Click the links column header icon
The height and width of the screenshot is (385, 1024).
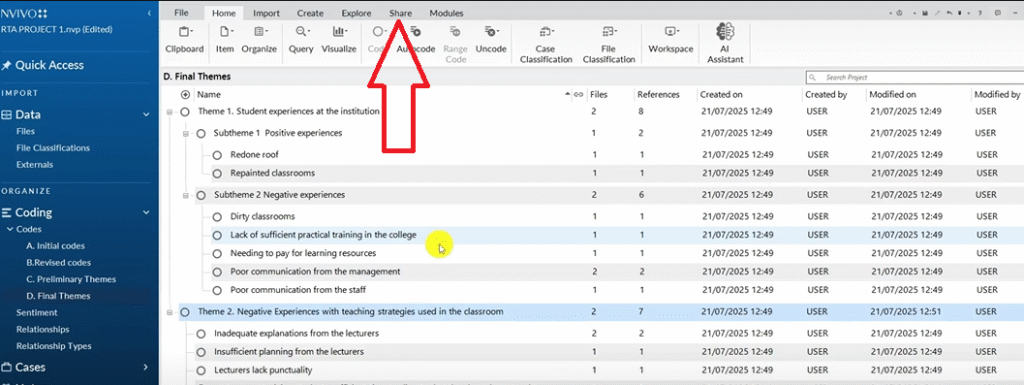578,95
